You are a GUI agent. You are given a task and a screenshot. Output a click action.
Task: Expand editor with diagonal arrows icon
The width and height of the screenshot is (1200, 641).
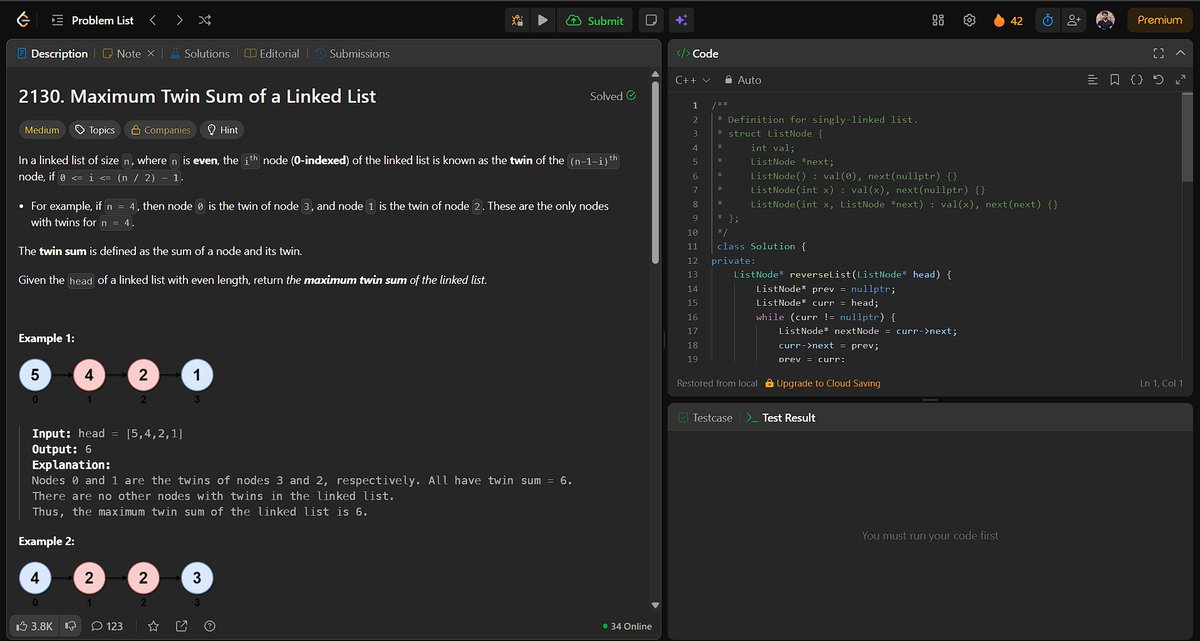[1180, 80]
